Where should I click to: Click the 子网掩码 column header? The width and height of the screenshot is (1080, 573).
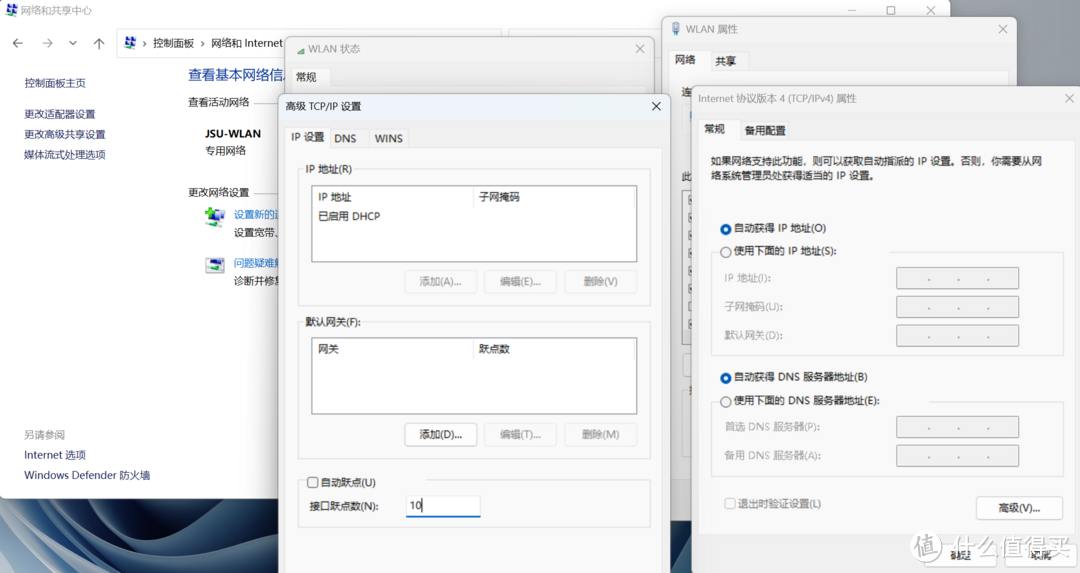pos(499,197)
